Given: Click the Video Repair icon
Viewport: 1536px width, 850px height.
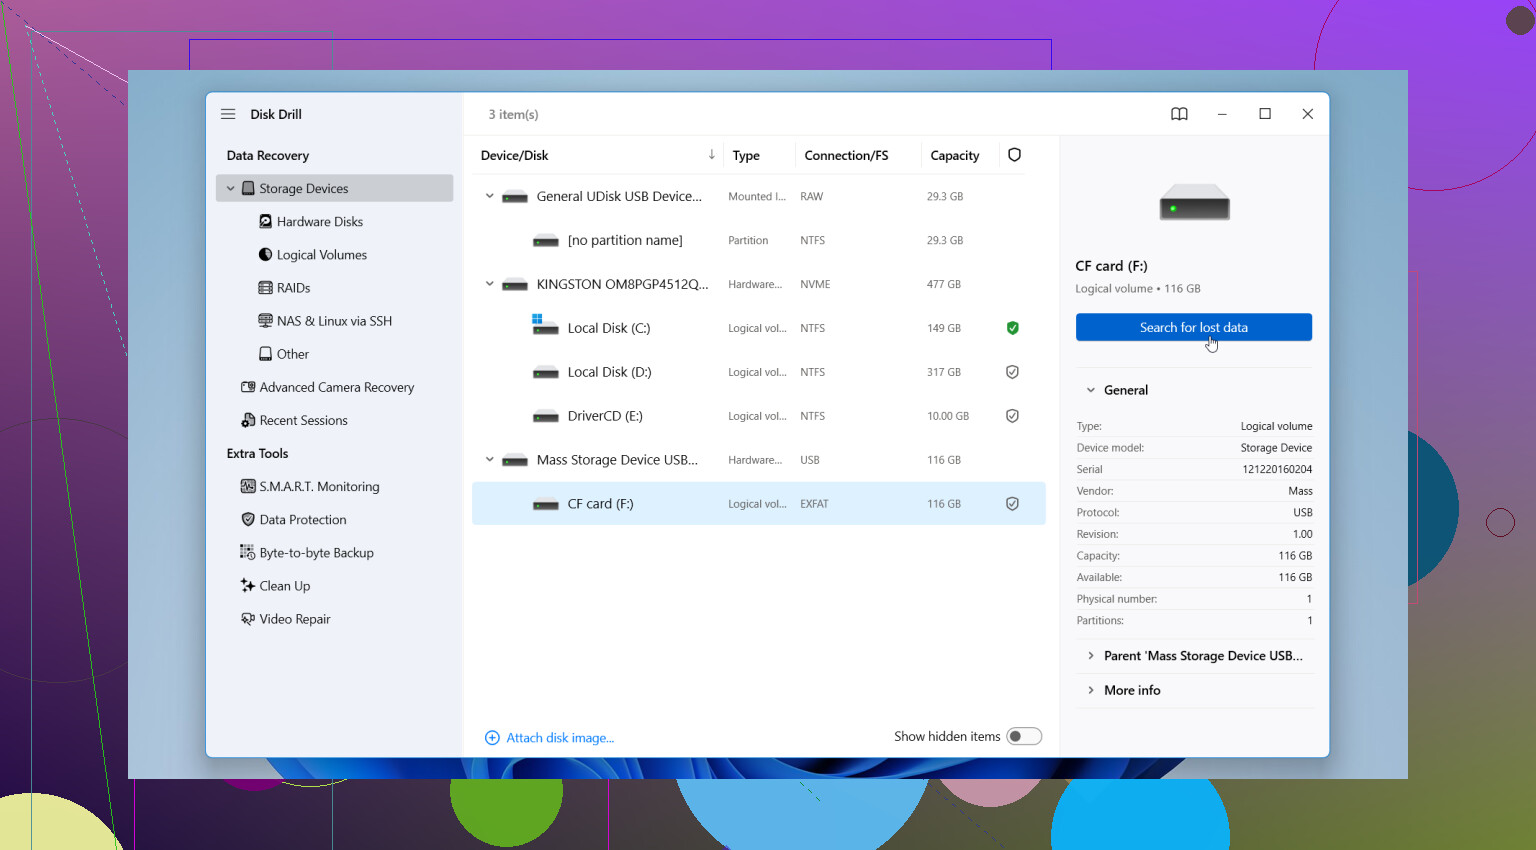Looking at the screenshot, I should (248, 618).
